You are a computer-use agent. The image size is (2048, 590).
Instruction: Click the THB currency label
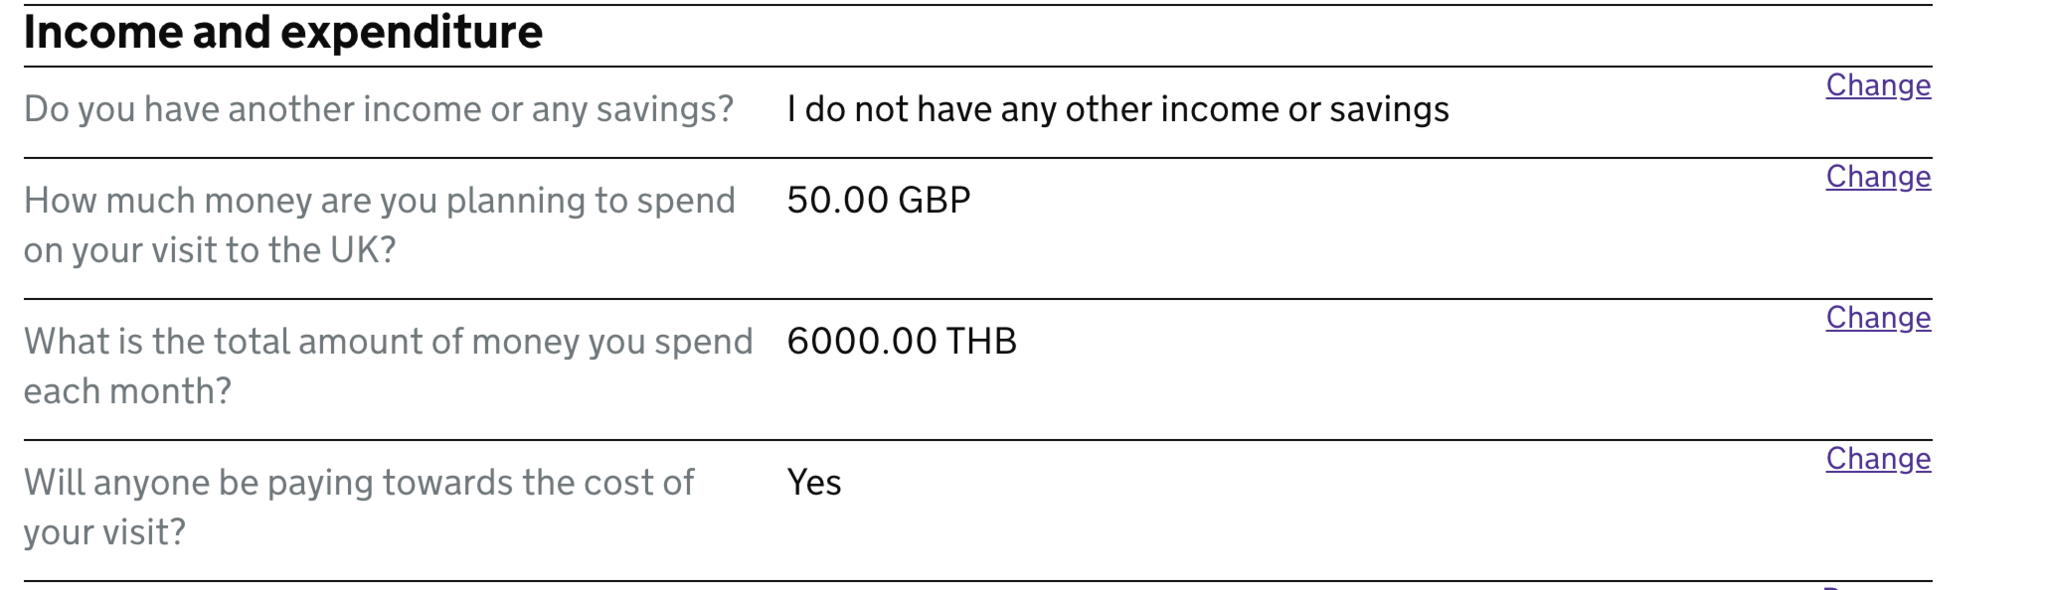pos(981,342)
